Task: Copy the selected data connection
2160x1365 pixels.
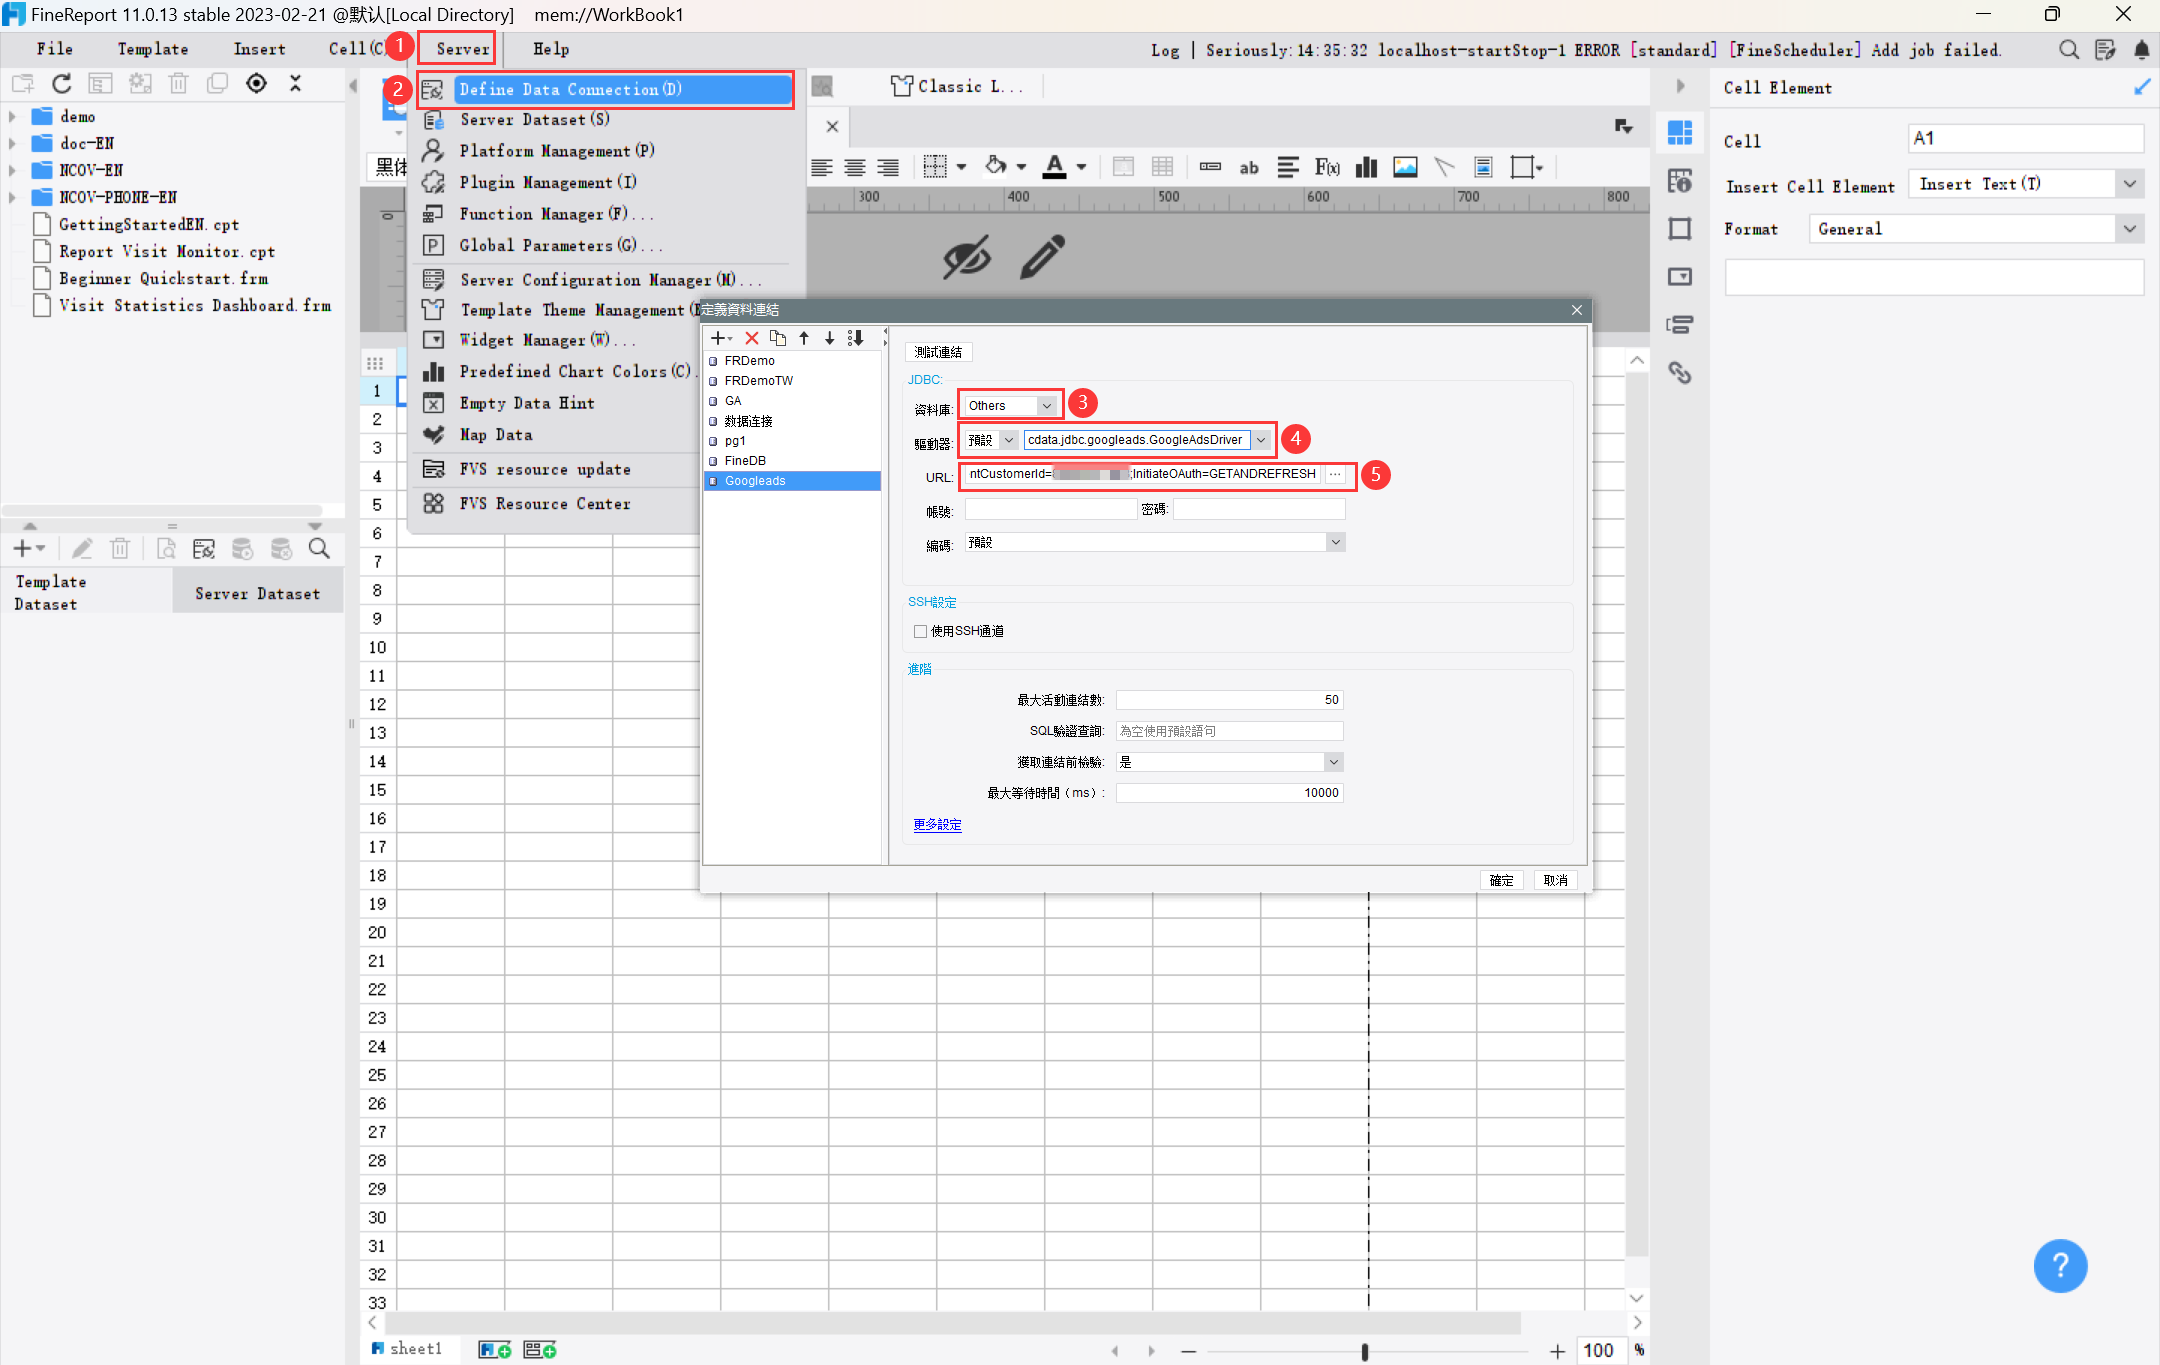Action: 779,338
